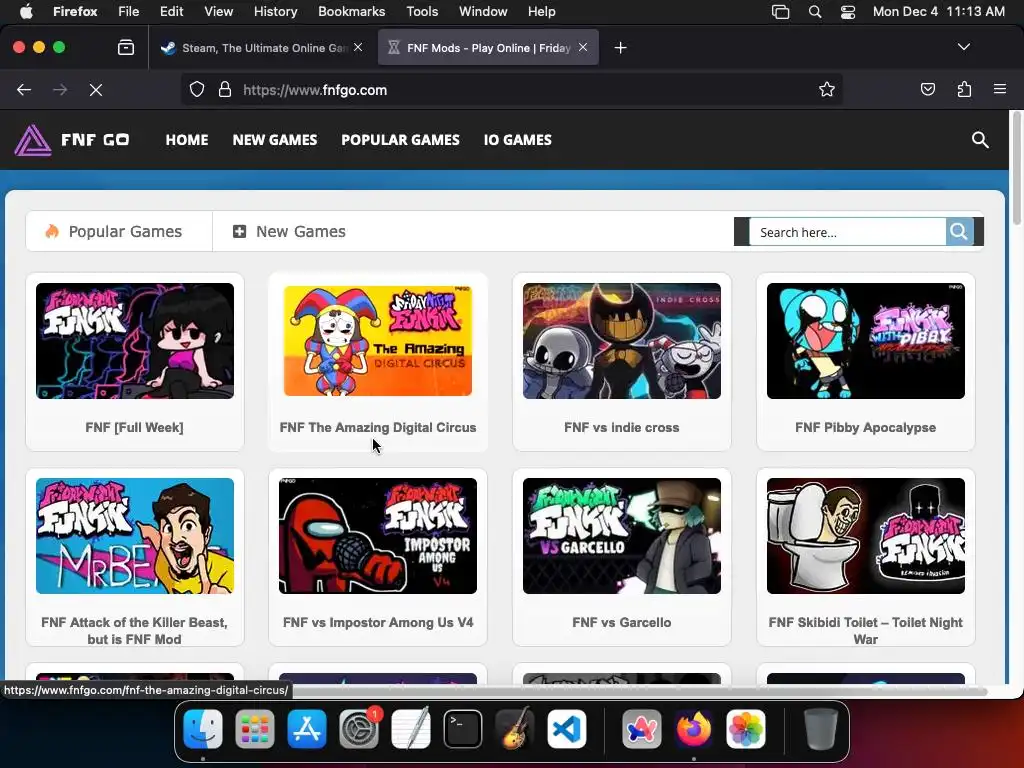Click 'FNF vs Impostor Among Us V4' text
1024x768 pixels.
click(x=377, y=622)
